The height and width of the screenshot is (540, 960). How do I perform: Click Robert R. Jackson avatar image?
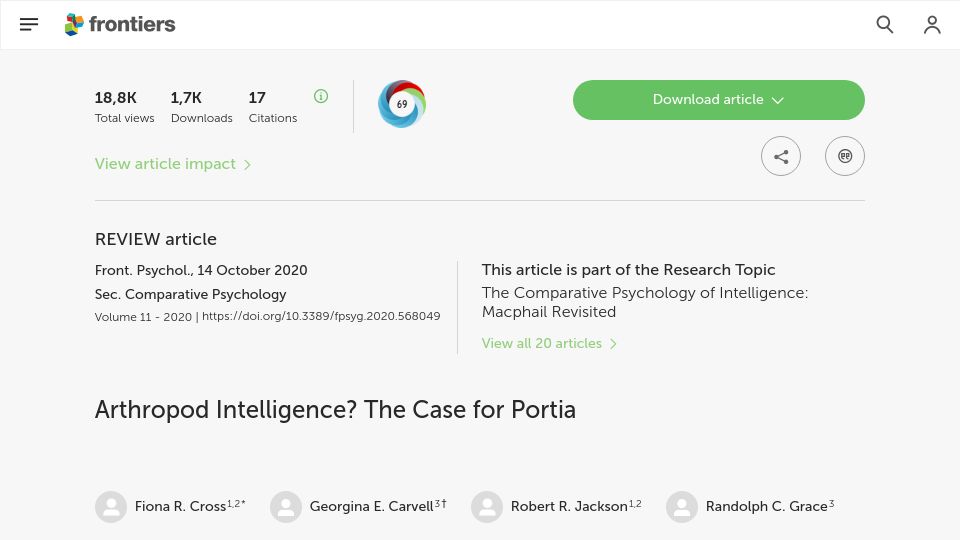point(487,507)
